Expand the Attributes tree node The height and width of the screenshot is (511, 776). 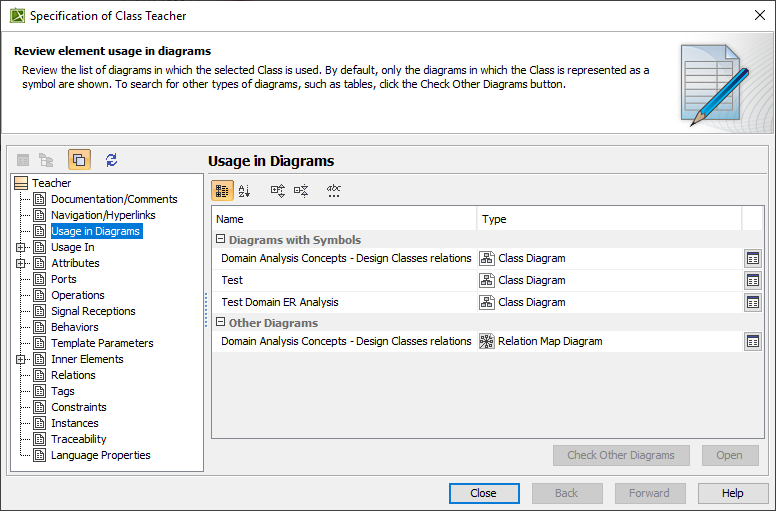click(21, 263)
